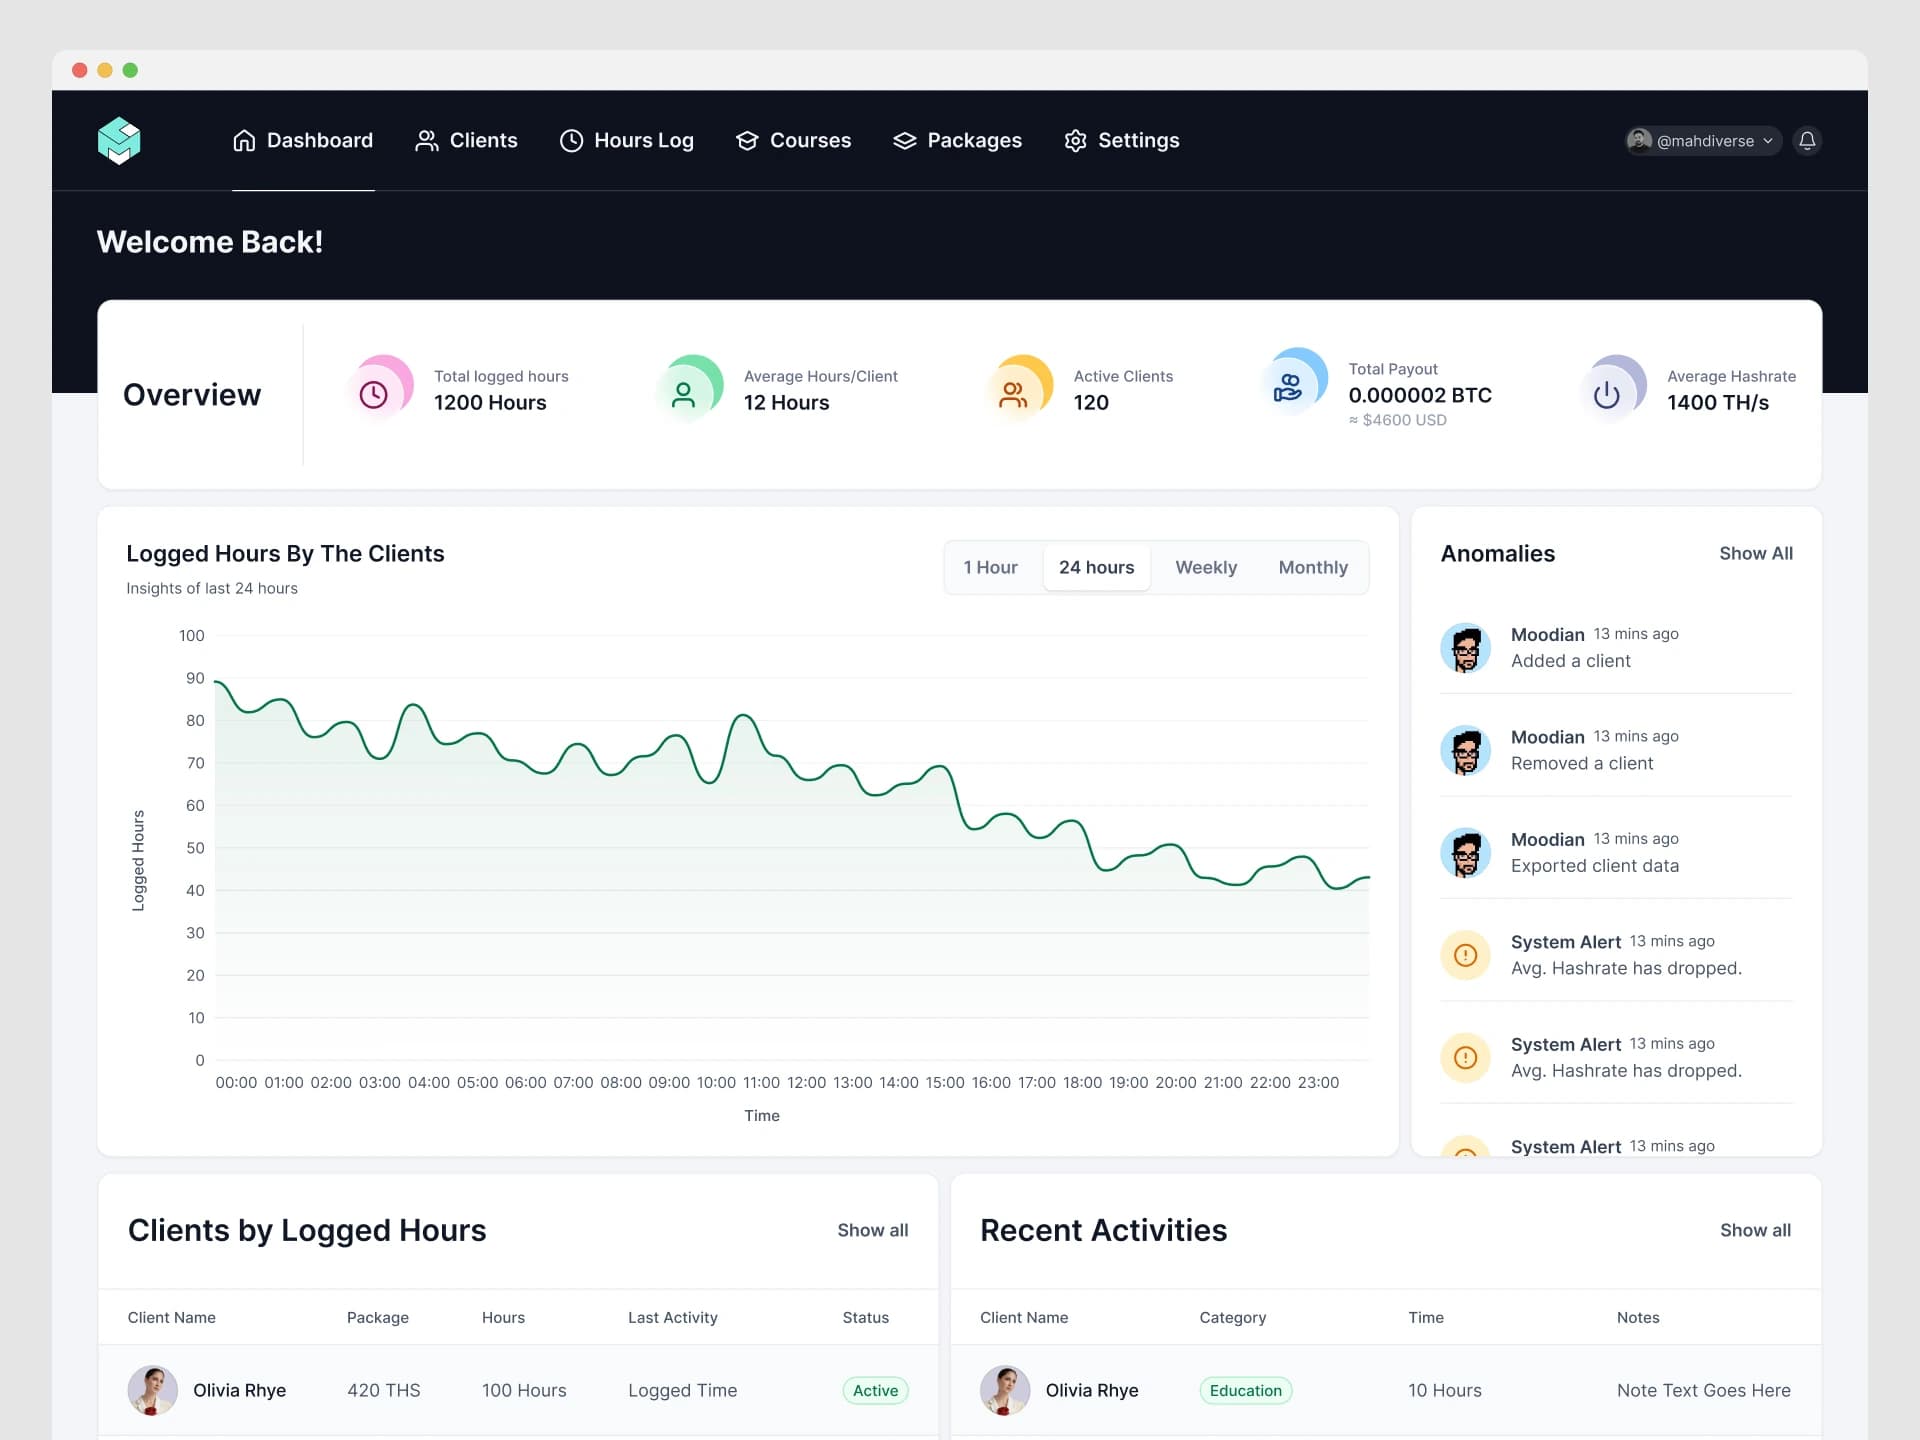Switch chart to Monthly range

1313,568
